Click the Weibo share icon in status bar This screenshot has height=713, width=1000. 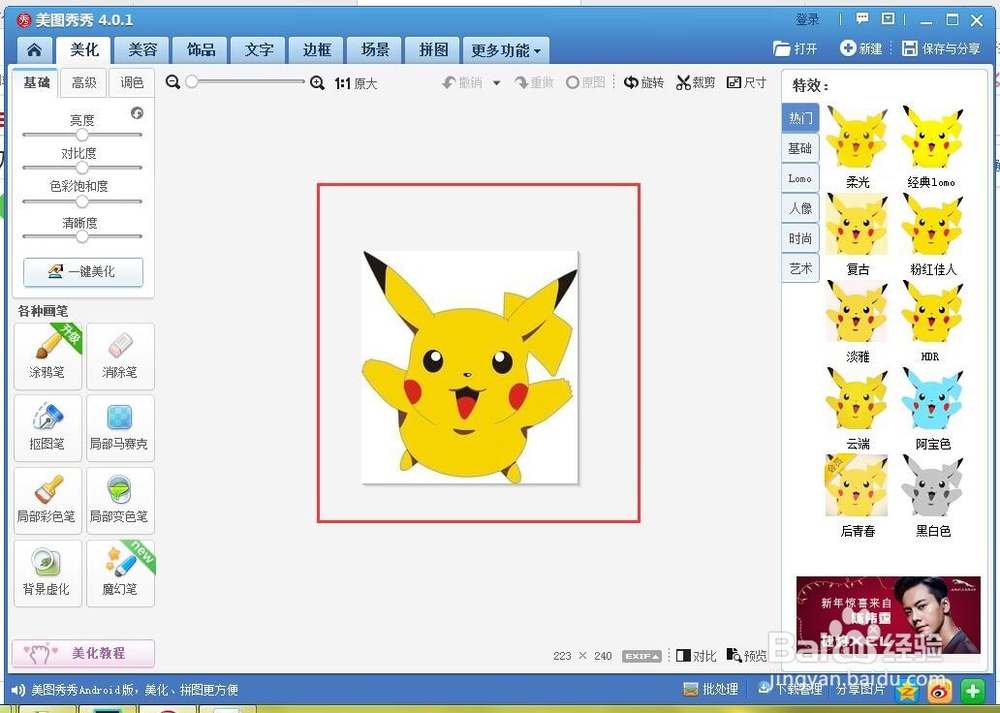click(939, 691)
